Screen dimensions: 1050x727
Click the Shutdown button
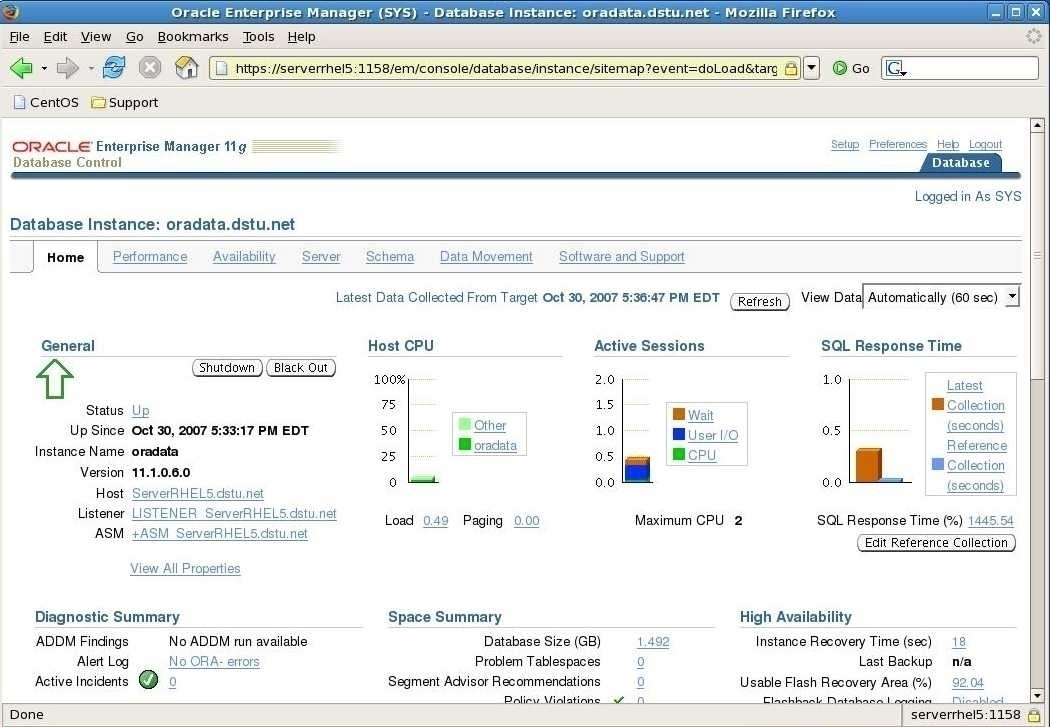(227, 368)
